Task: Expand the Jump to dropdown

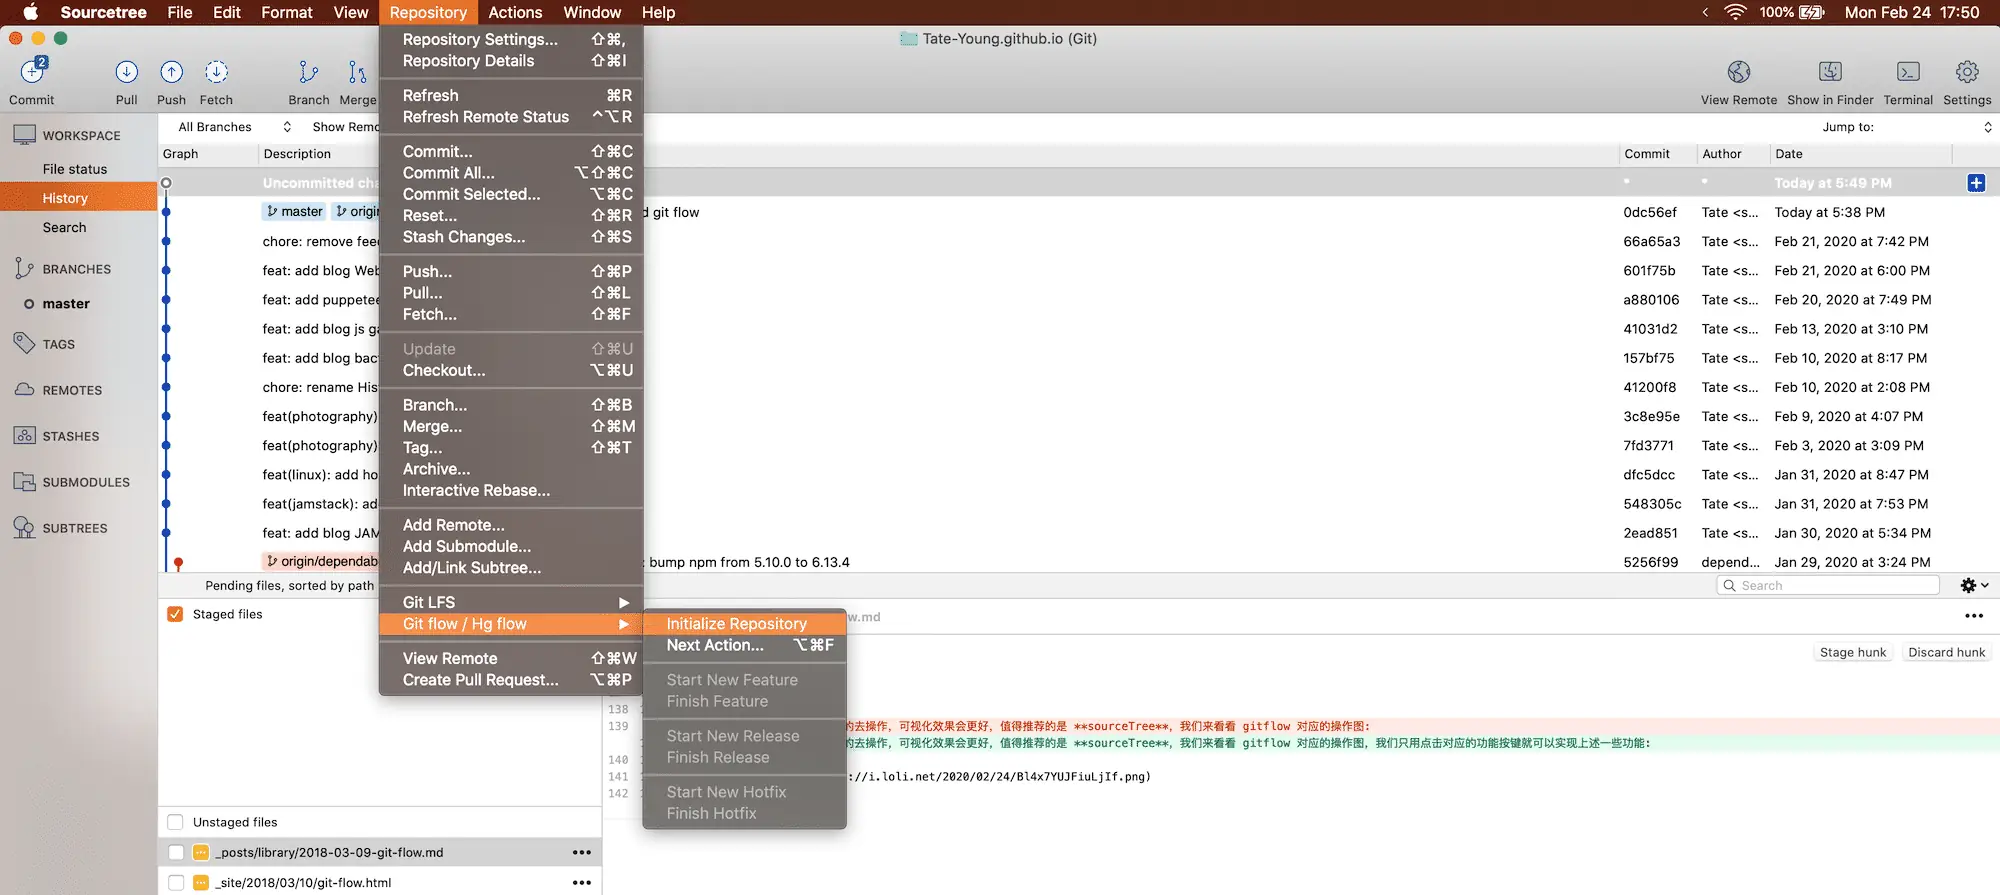Action: 1906,127
